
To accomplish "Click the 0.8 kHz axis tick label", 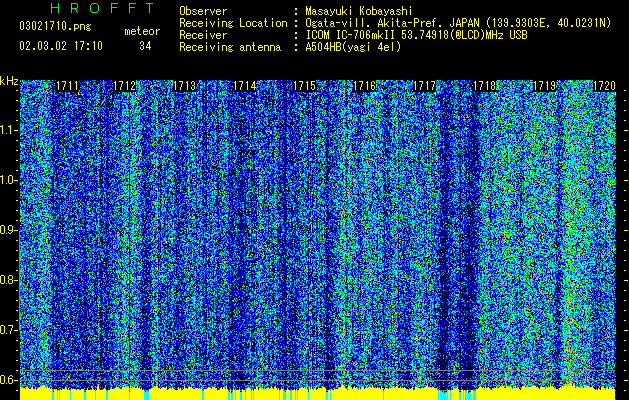I will coord(8,280).
